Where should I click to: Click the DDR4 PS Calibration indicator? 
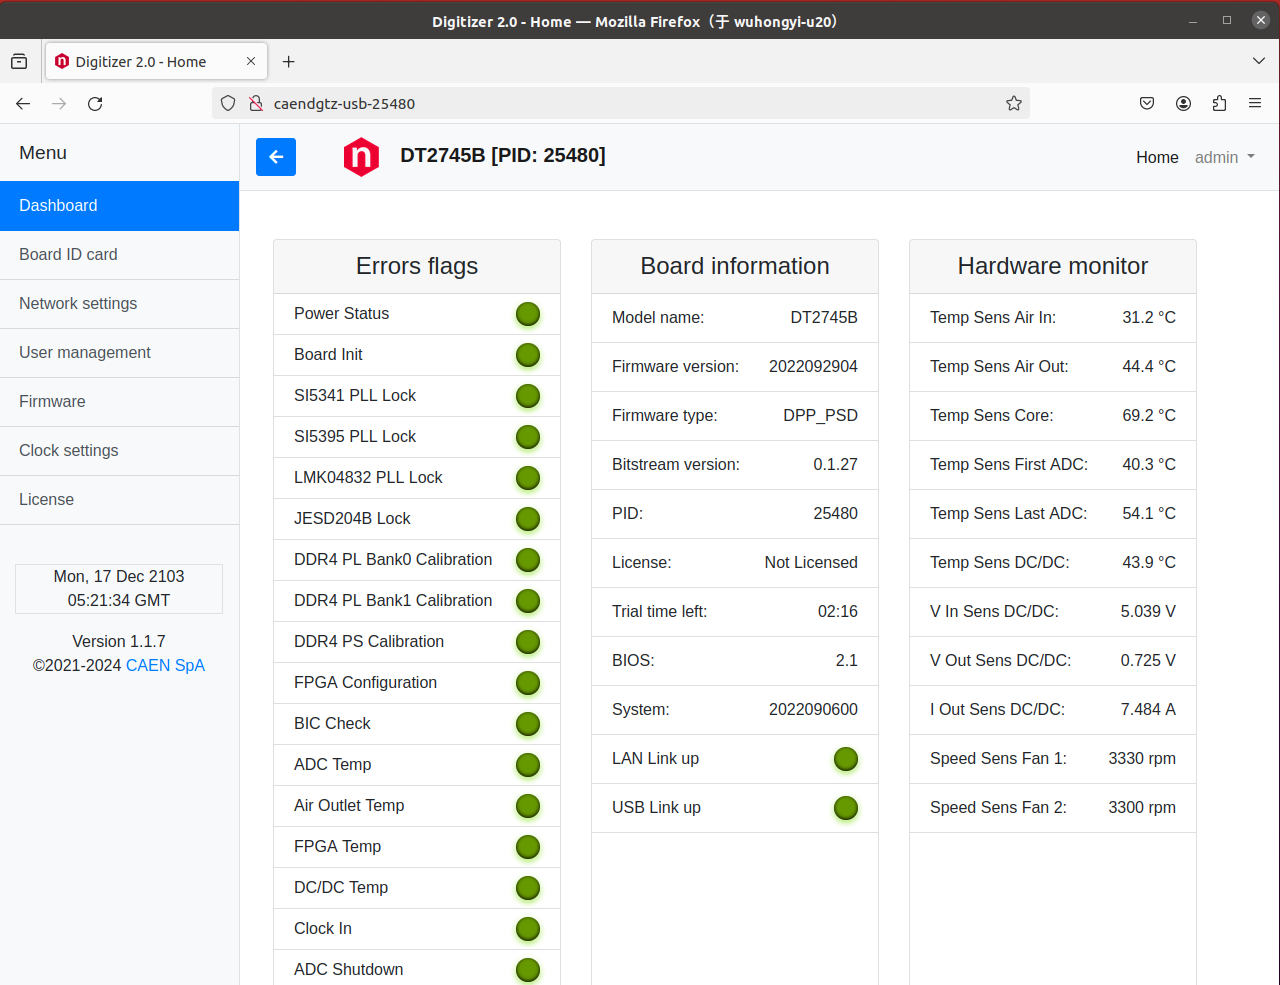pyautogui.click(x=528, y=642)
